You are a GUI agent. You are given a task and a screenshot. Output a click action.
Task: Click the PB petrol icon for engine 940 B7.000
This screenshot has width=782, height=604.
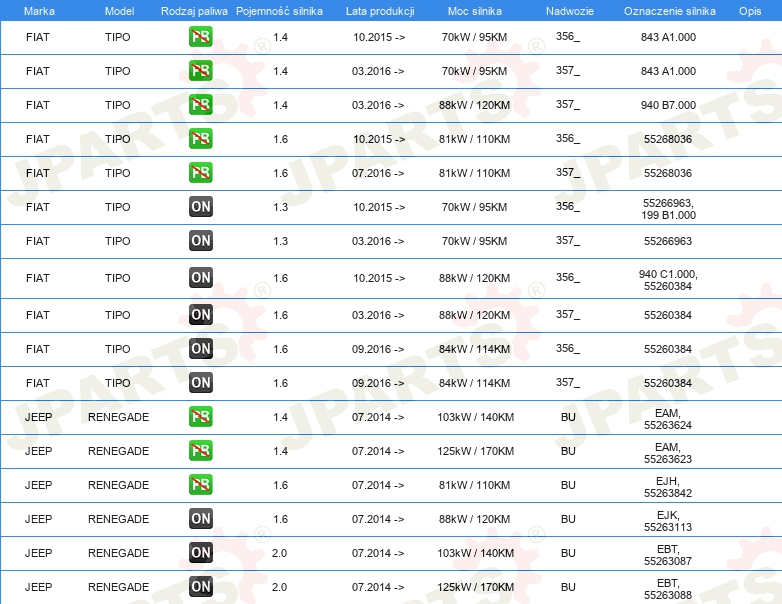200,105
